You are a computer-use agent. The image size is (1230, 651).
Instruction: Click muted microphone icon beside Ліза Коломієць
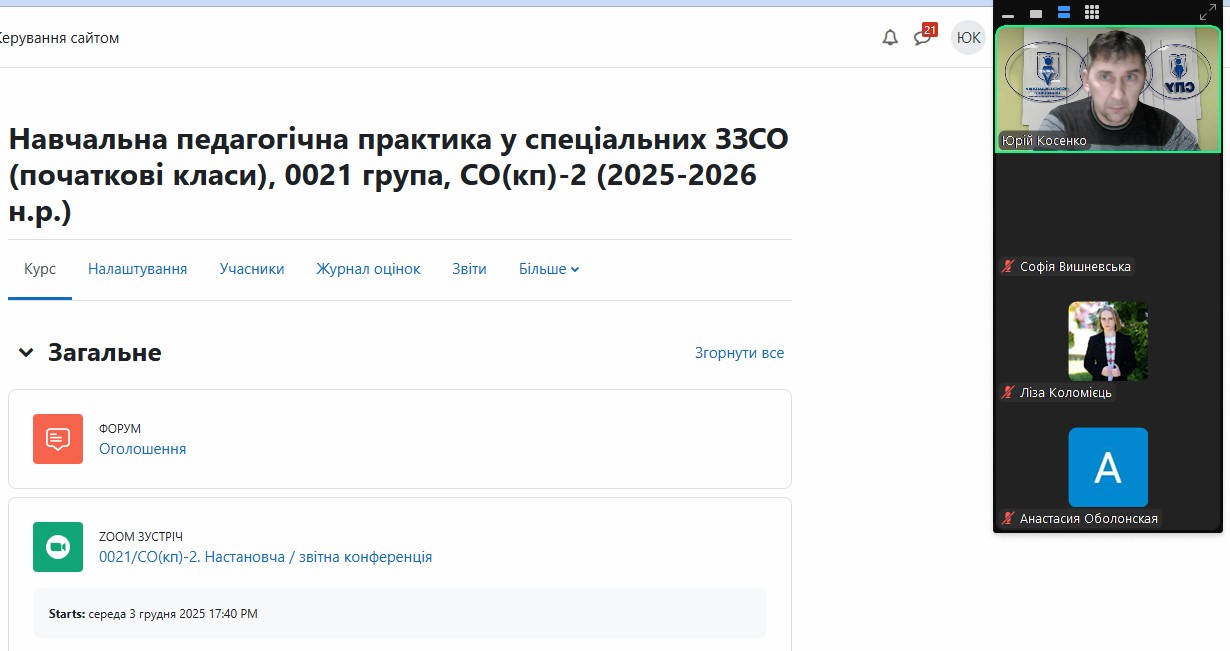tap(1008, 393)
